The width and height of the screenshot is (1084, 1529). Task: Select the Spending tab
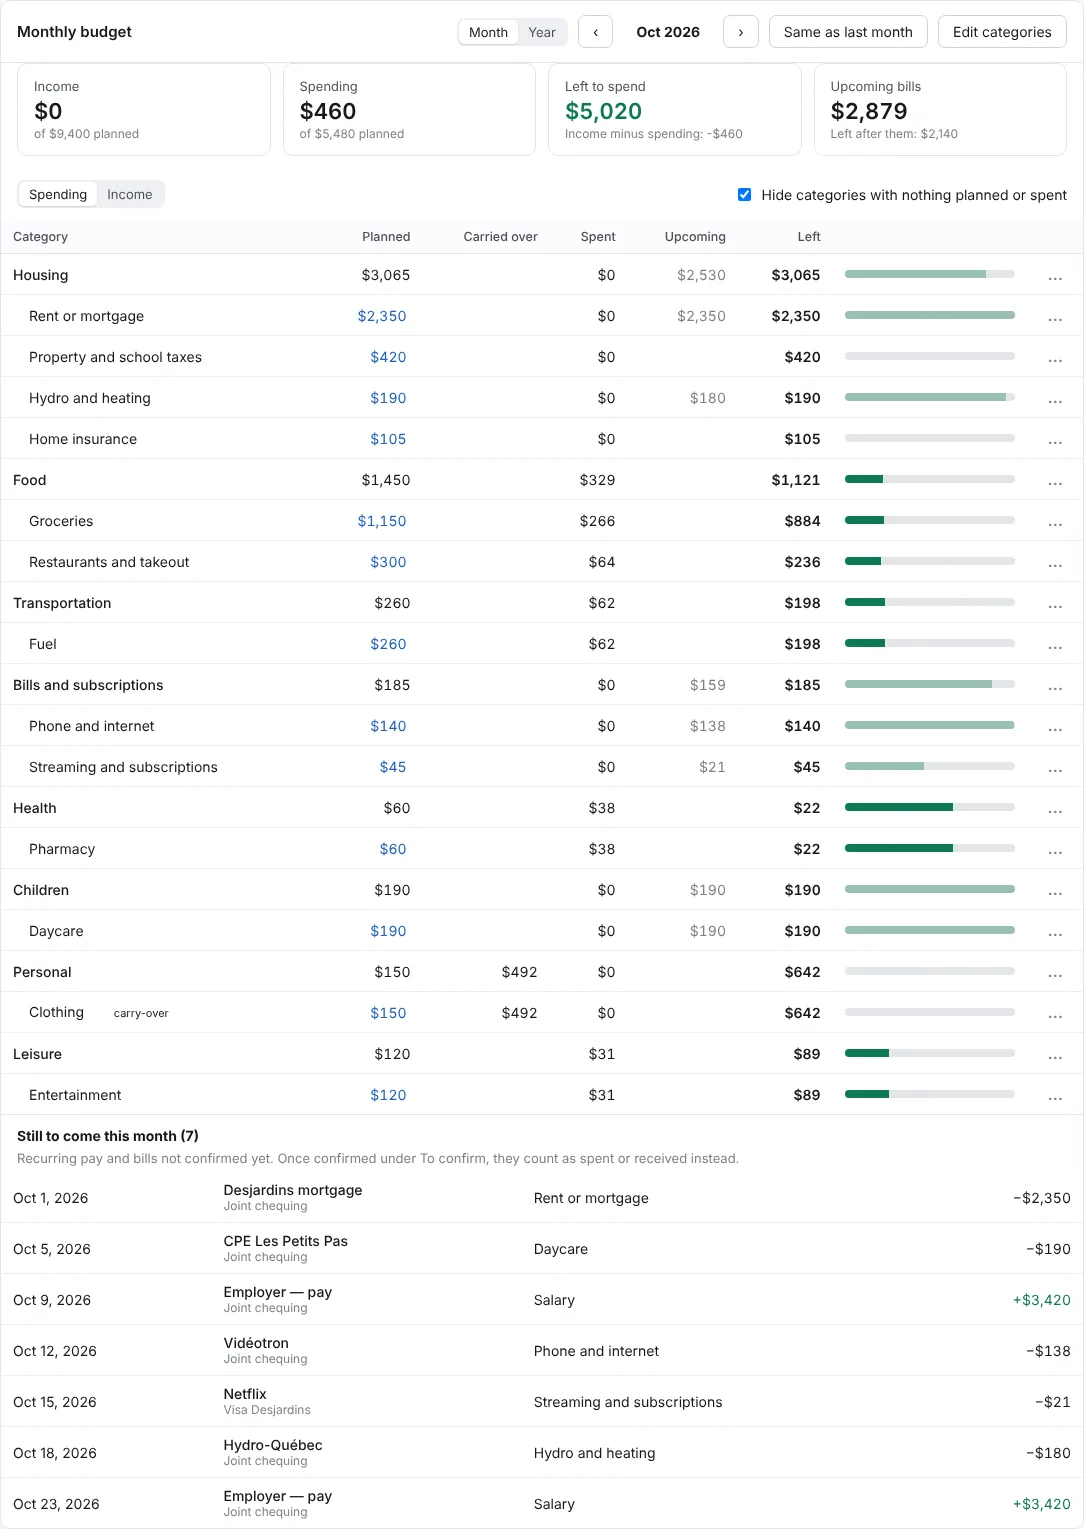(x=58, y=194)
